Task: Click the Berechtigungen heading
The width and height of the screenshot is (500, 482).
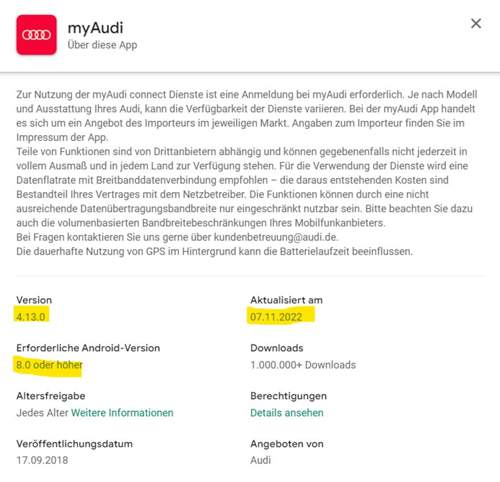Action: pos(288,396)
